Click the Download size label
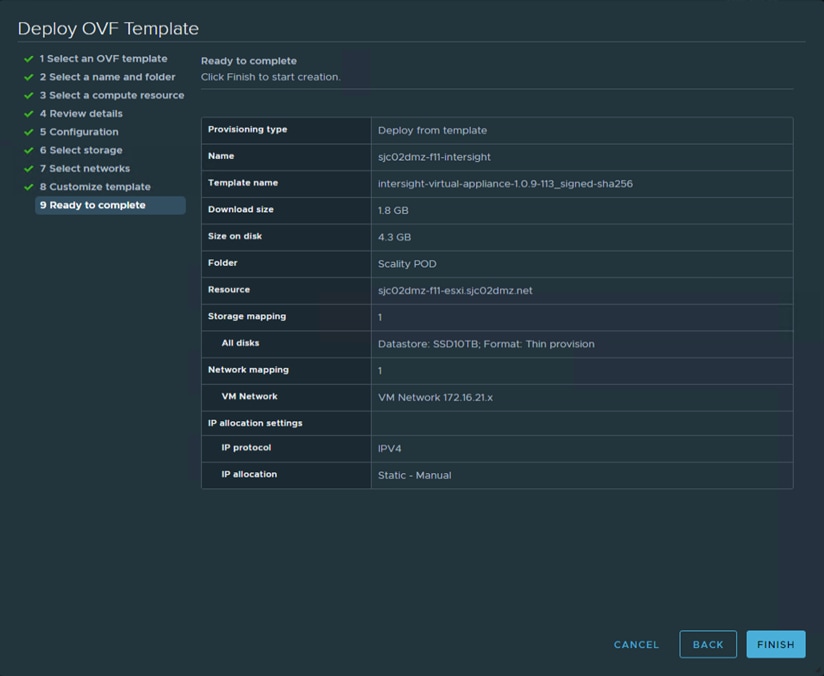This screenshot has width=824, height=676. coord(241,210)
